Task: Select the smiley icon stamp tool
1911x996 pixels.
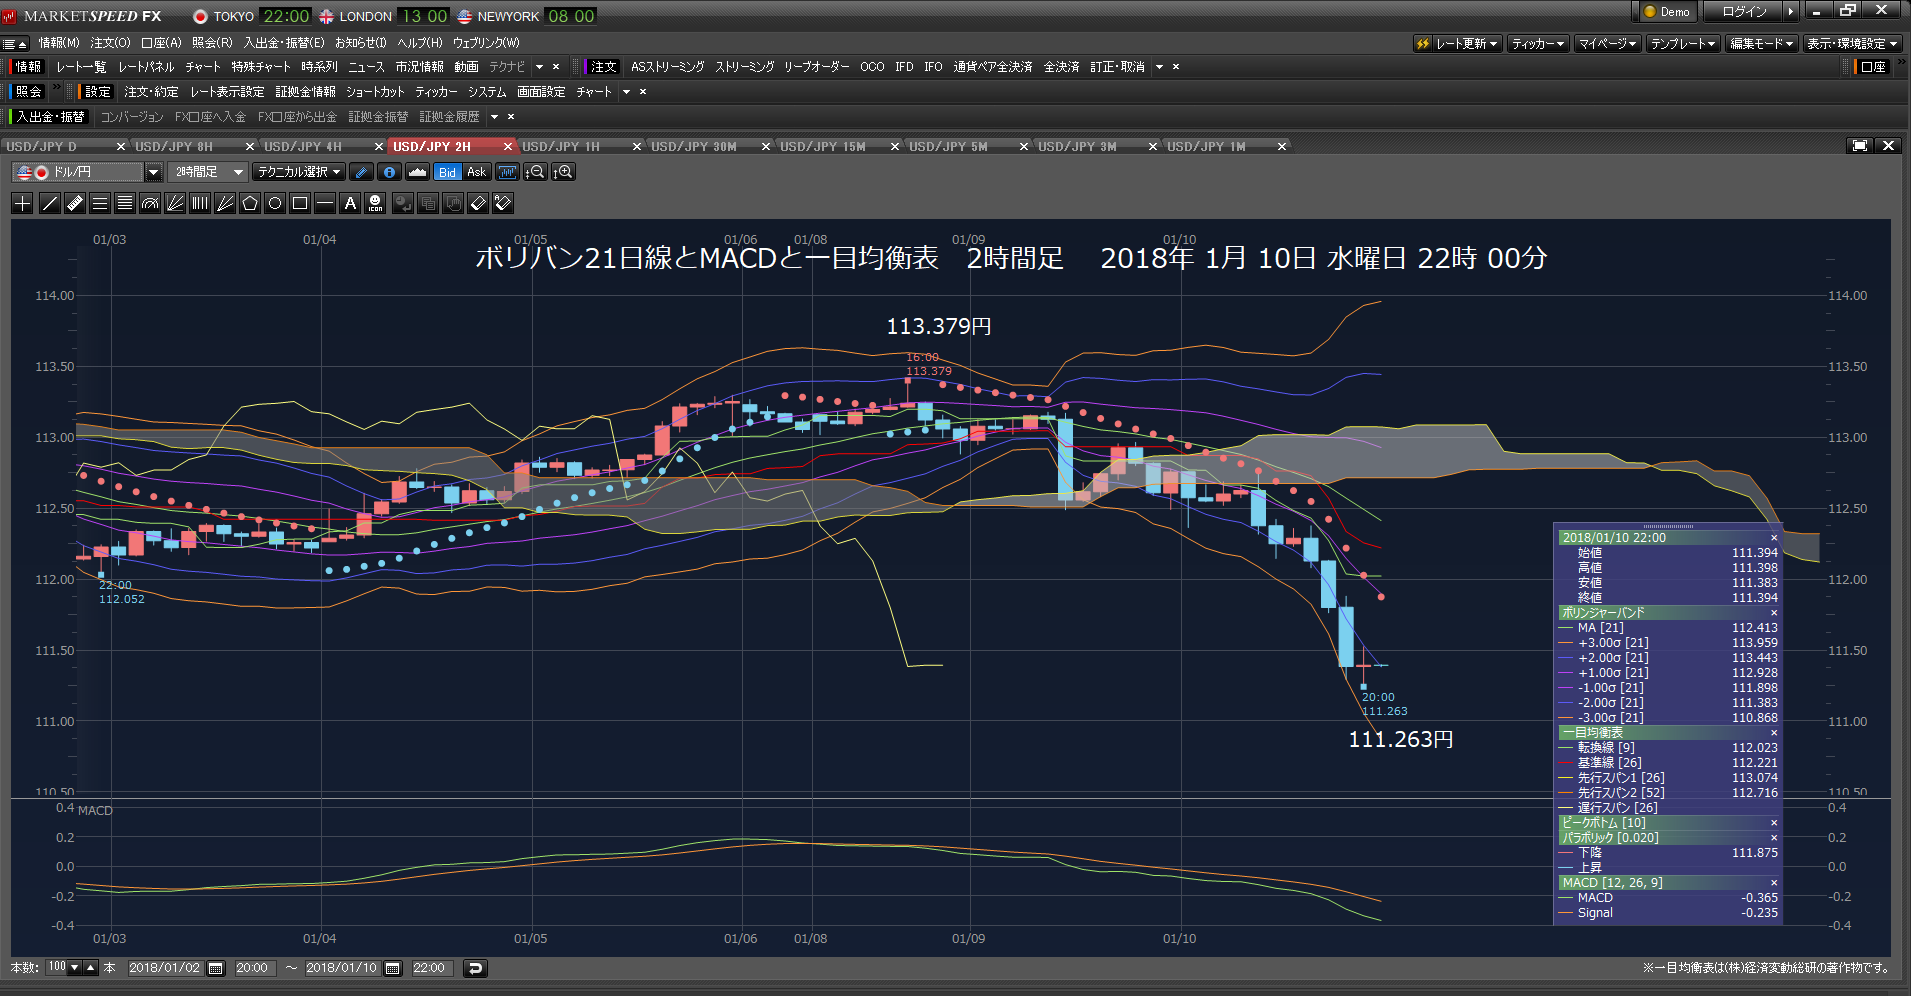Action: tap(375, 203)
